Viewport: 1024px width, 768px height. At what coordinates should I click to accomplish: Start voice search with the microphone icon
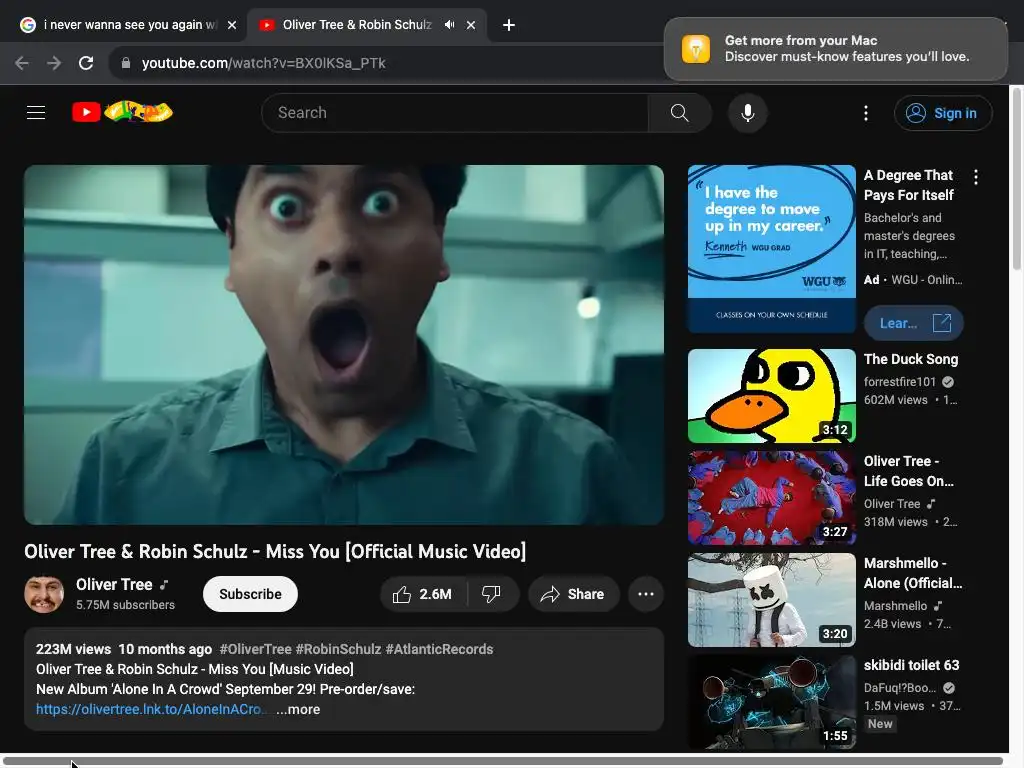[748, 112]
